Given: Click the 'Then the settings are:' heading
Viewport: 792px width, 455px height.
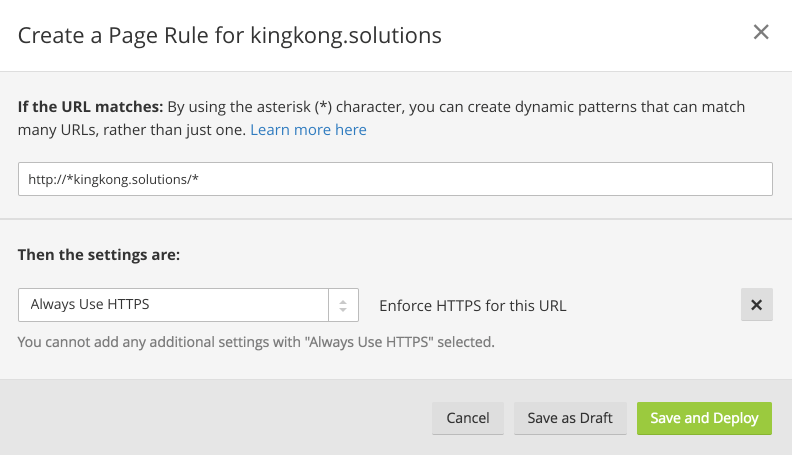Looking at the screenshot, I should click(x=99, y=255).
